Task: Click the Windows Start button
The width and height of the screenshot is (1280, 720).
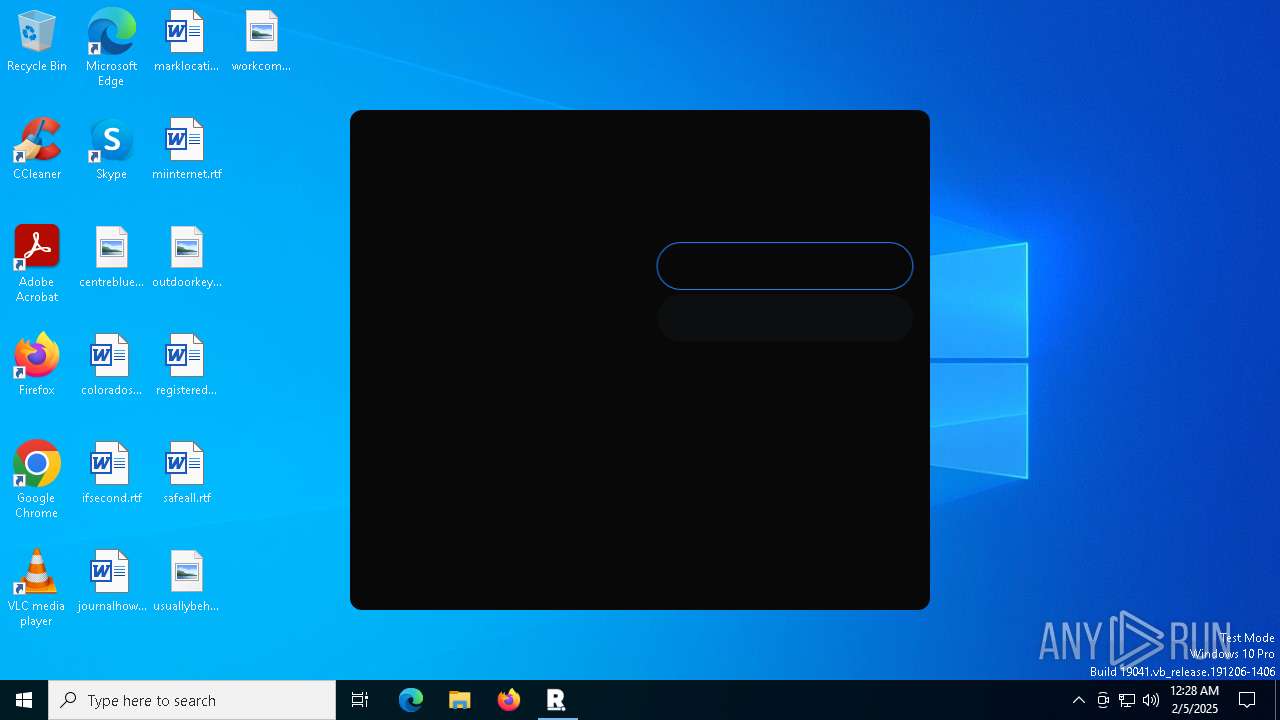Action: click(24, 700)
